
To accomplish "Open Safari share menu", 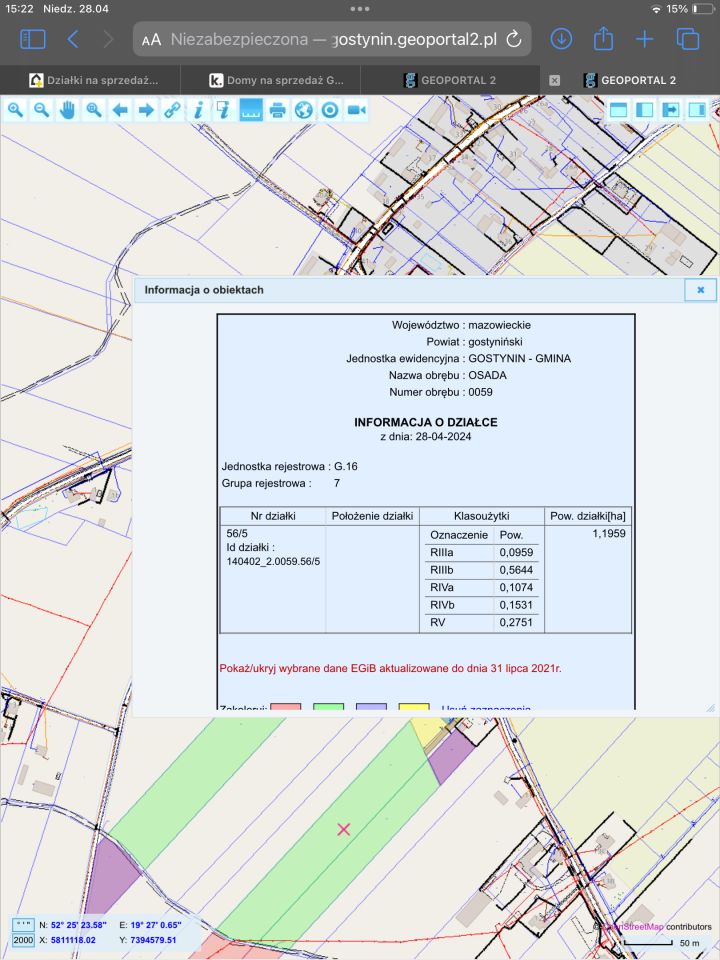I will (603, 39).
